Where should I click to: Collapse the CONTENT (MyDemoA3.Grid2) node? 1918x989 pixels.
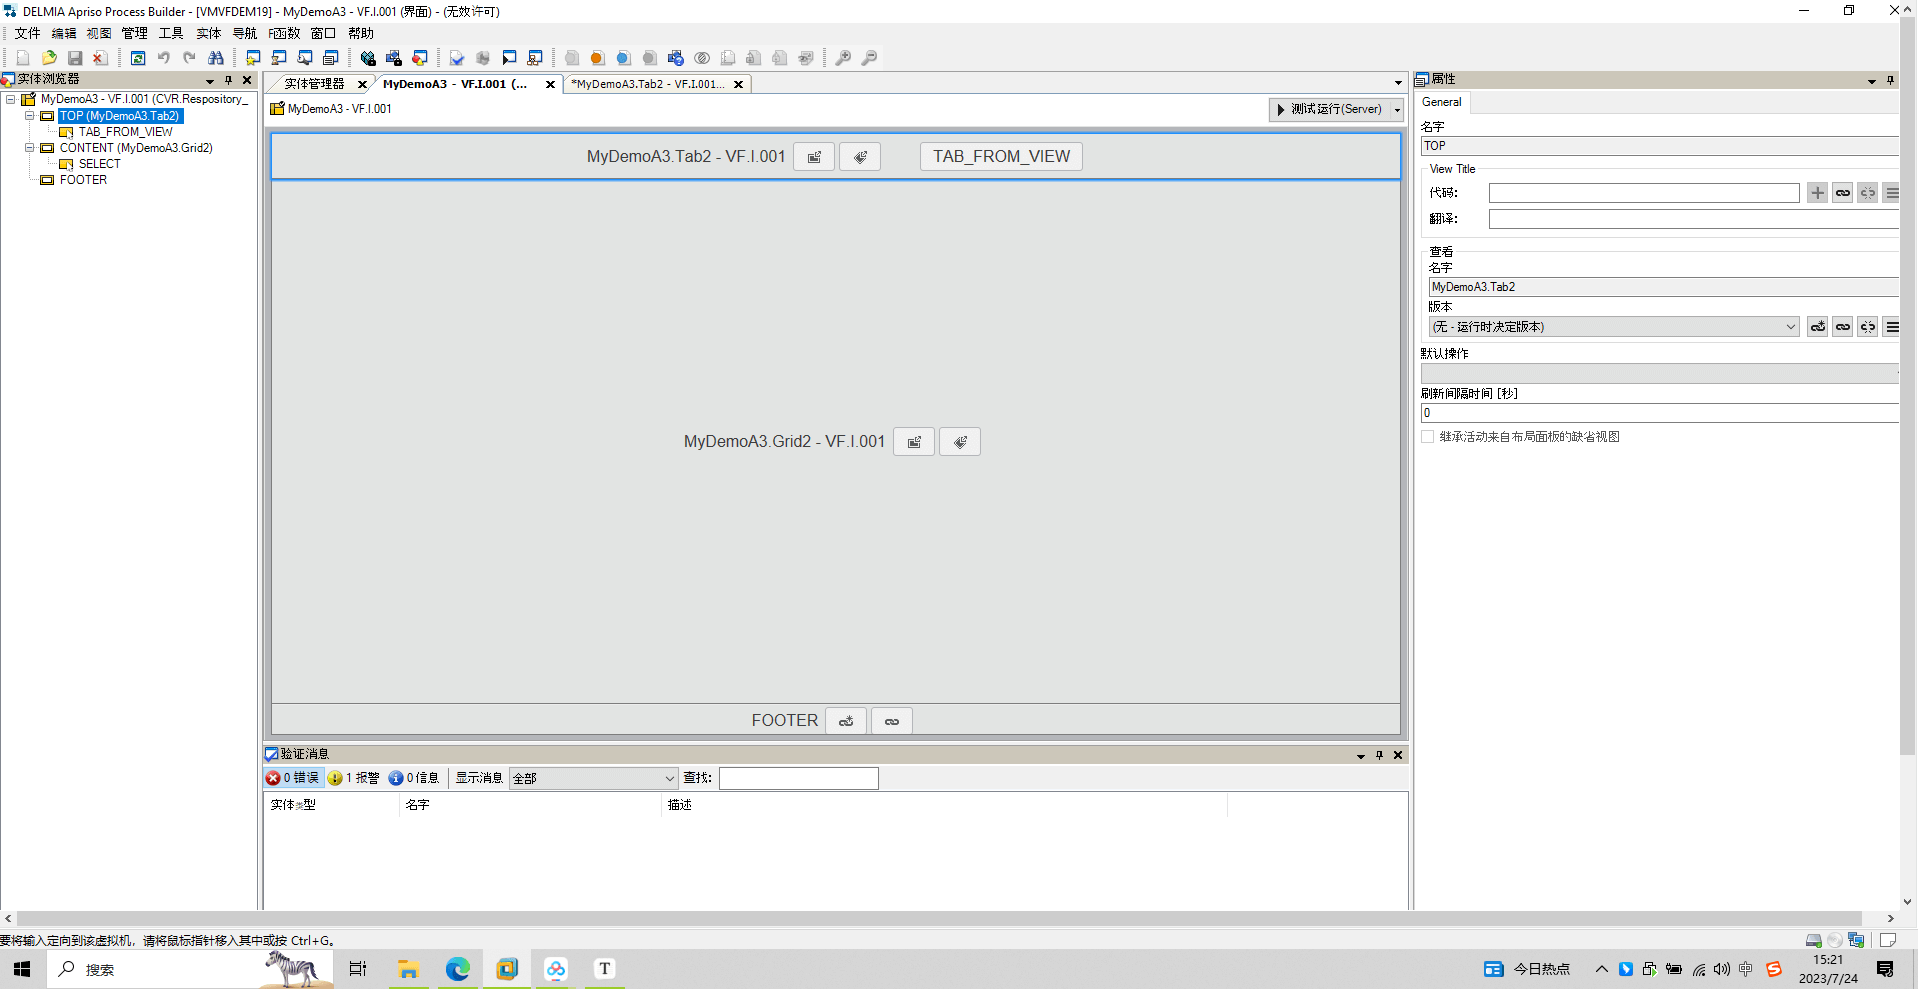coord(30,148)
